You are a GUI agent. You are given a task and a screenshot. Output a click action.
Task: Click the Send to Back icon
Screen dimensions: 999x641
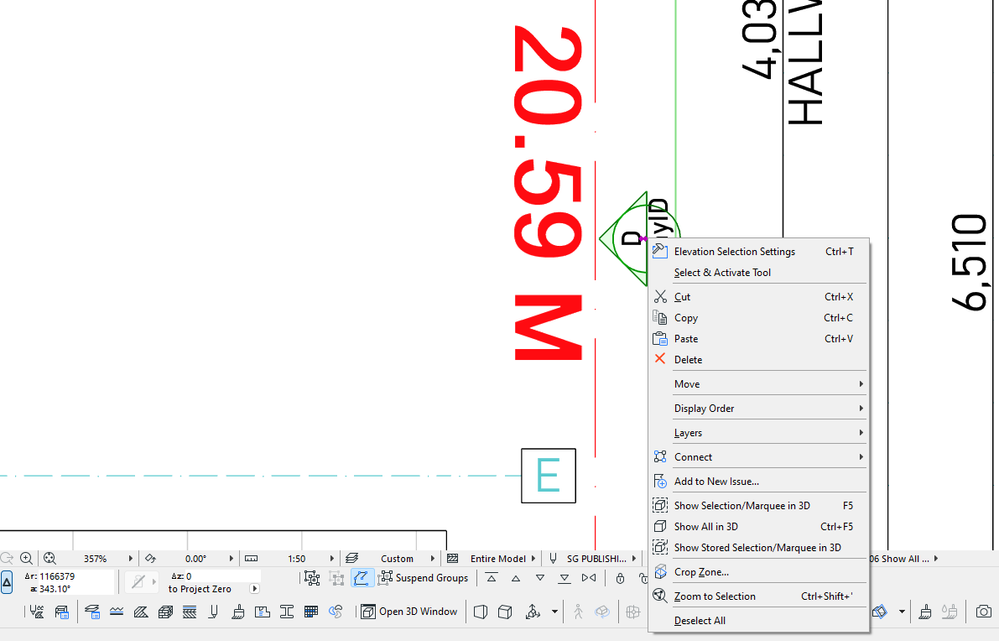[564, 579]
